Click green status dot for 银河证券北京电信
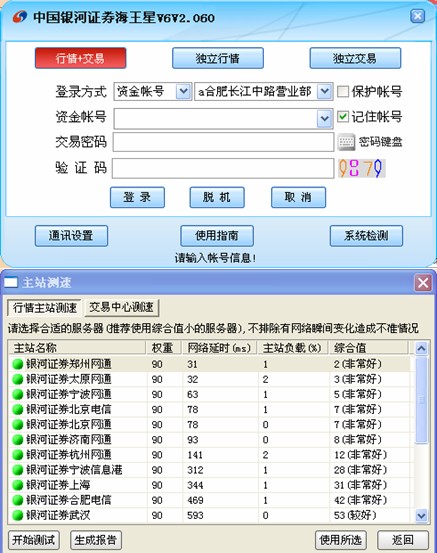This screenshot has height=553, width=437. pyautogui.click(x=18, y=410)
